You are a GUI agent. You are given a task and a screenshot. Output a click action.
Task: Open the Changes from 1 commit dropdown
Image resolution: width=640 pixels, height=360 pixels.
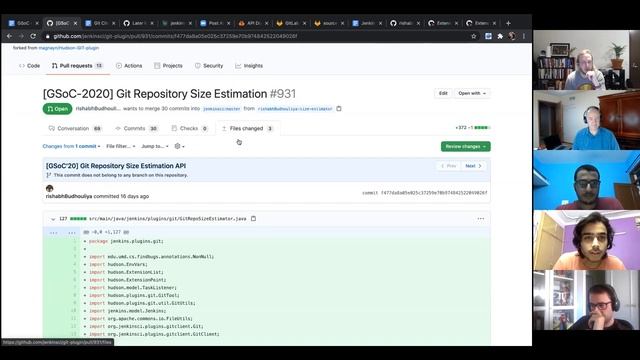pyautogui.click(x=71, y=146)
